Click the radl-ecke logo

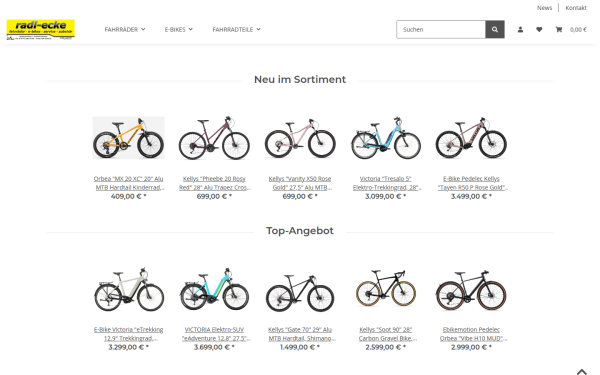point(41,29)
